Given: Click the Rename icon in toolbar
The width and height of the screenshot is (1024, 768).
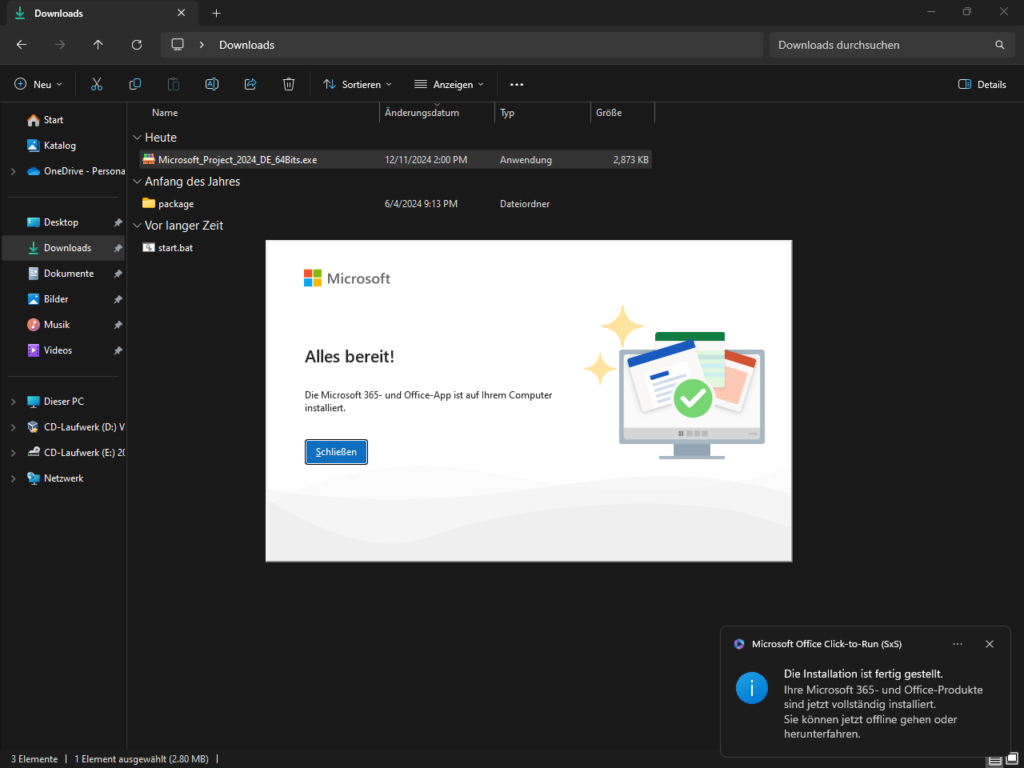Looking at the screenshot, I should (212, 84).
